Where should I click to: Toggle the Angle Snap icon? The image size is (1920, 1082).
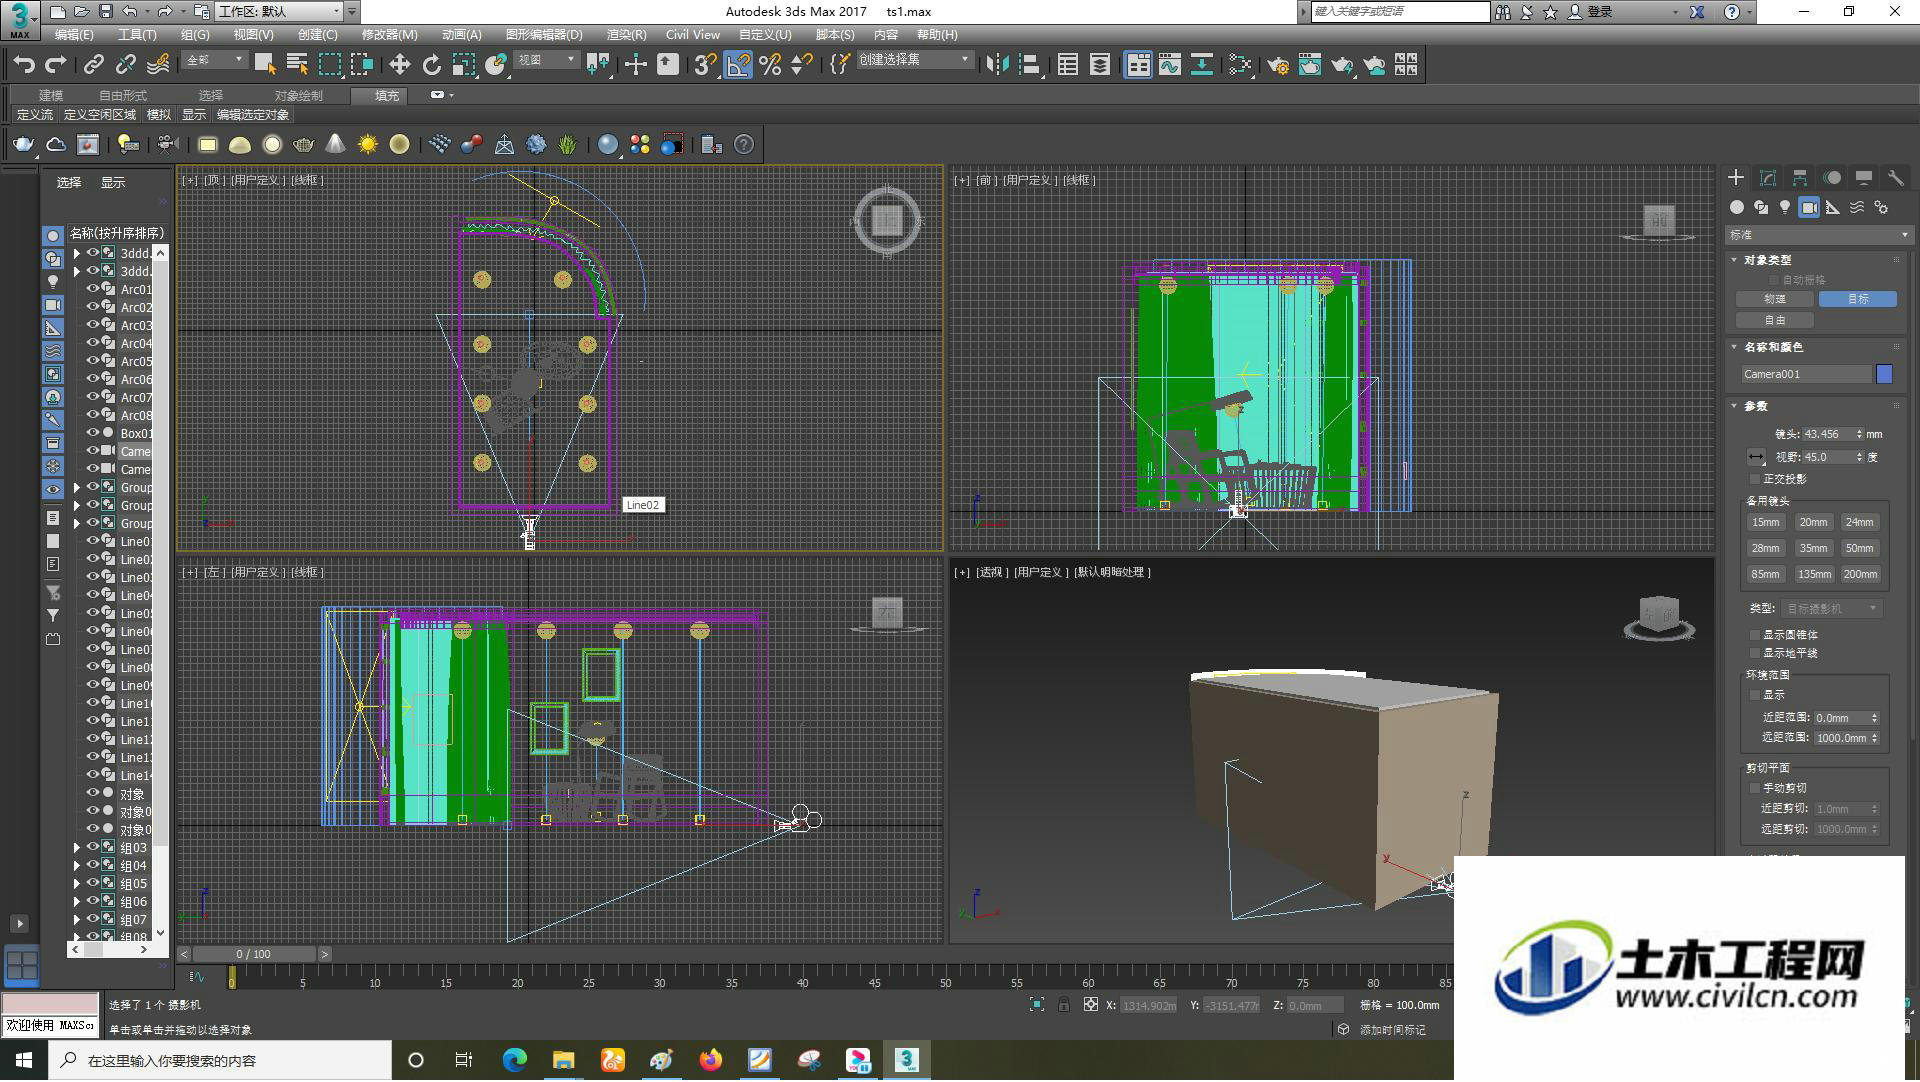tap(738, 65)
